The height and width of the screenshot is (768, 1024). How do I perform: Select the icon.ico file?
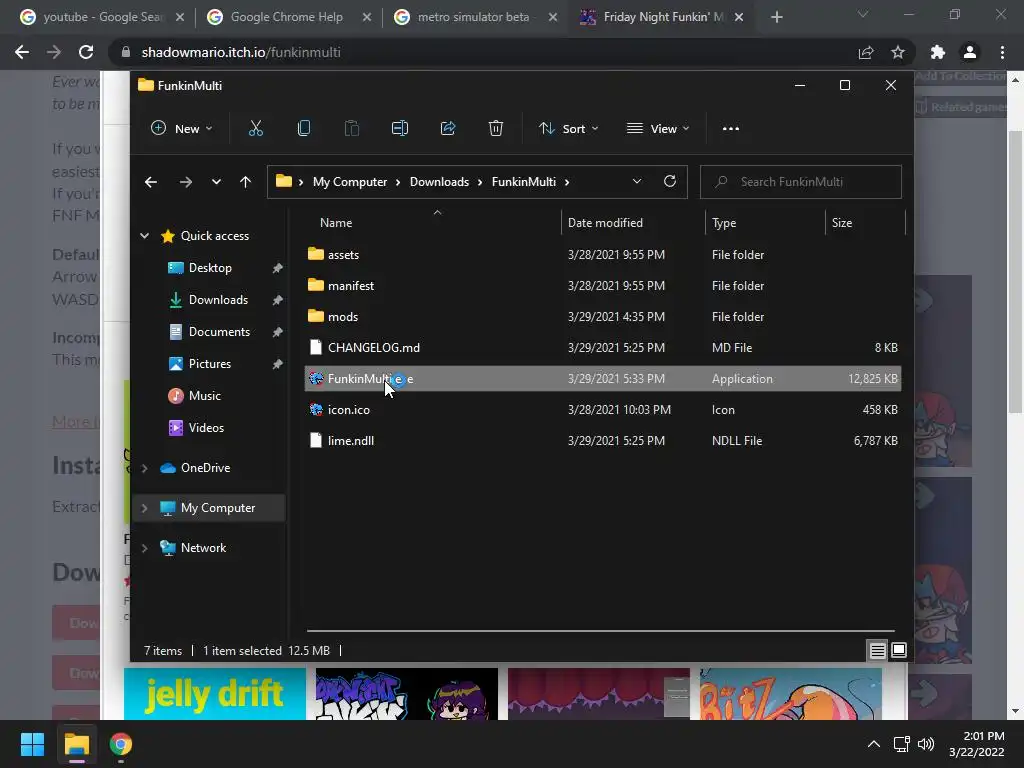coord(603,409)
